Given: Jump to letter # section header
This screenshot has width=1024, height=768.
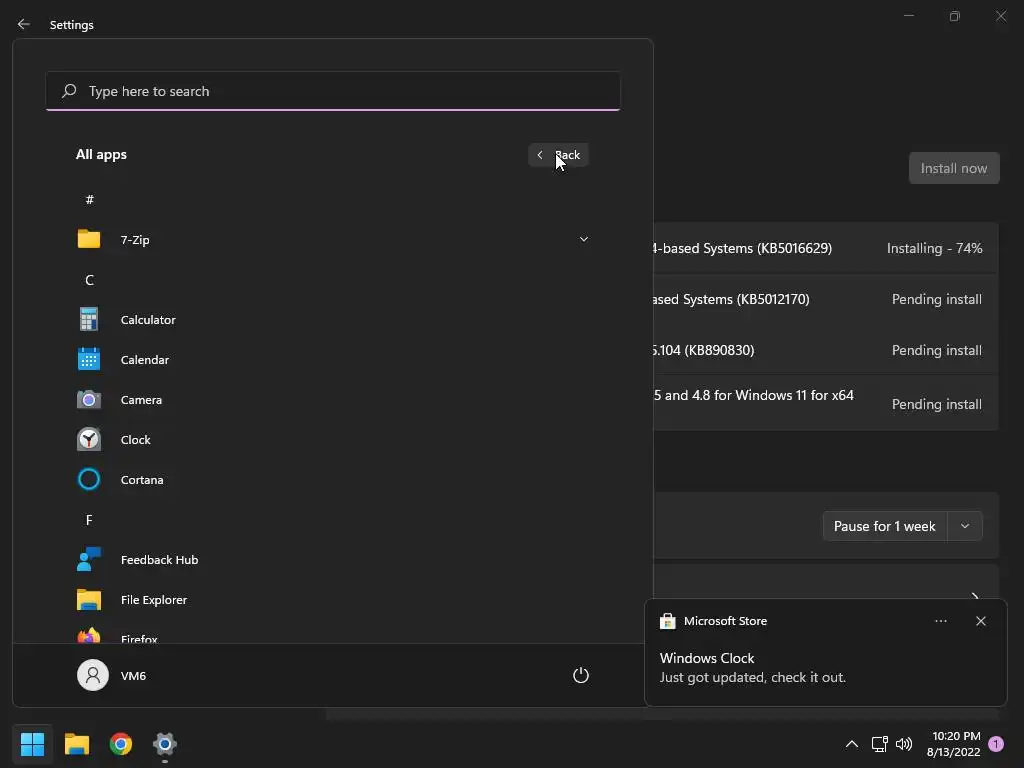Looking at the screenshot, I should pos(89,199).
